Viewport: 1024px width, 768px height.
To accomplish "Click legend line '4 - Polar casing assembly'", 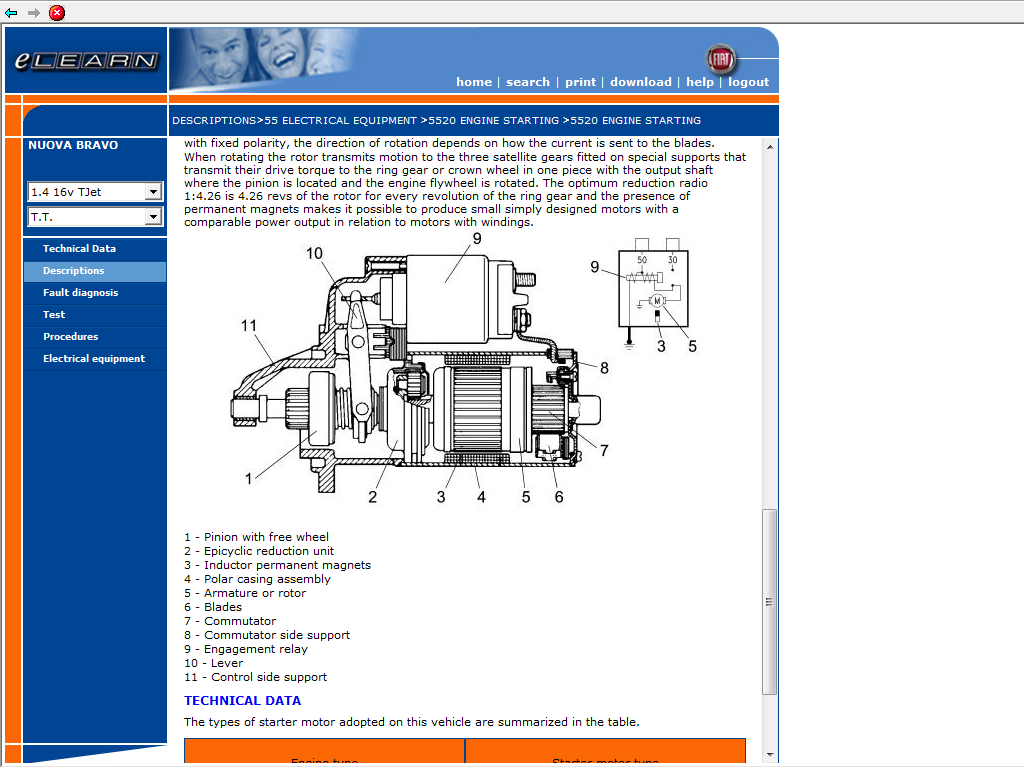I will coord(257,579).
